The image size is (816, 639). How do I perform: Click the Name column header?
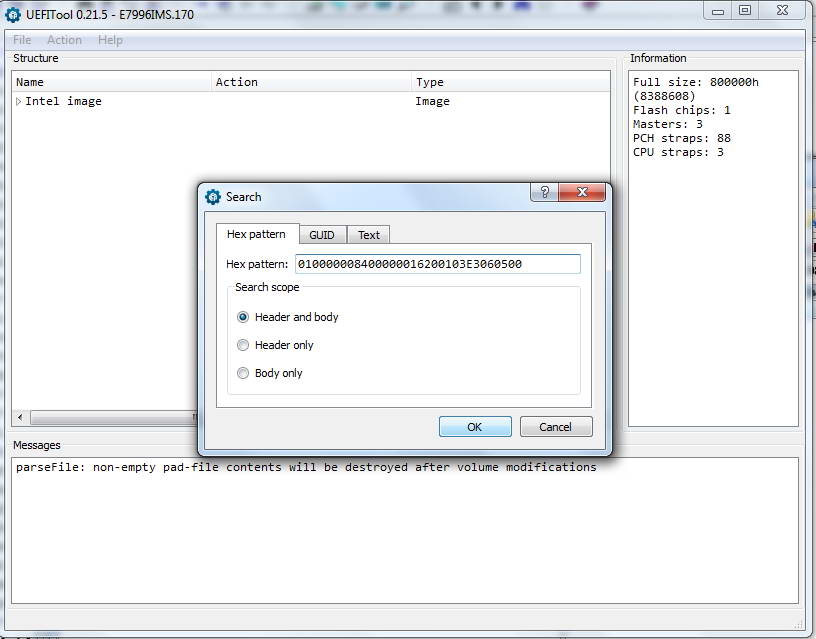tap(112, 82)
